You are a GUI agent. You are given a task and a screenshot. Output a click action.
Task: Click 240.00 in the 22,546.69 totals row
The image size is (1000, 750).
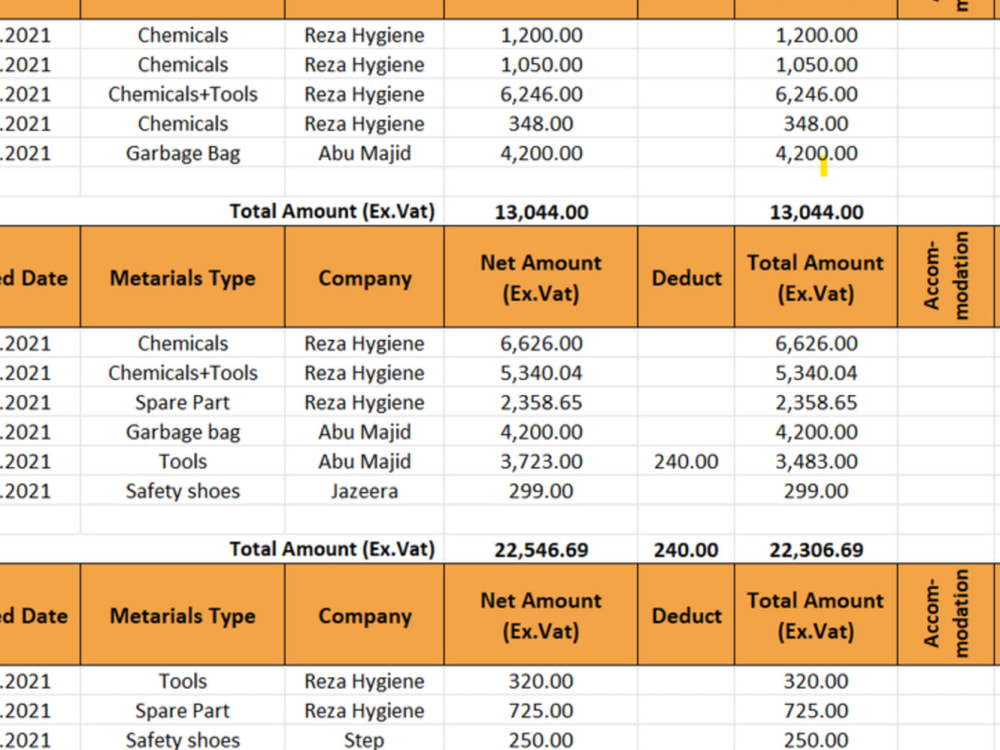pos(686,550)
